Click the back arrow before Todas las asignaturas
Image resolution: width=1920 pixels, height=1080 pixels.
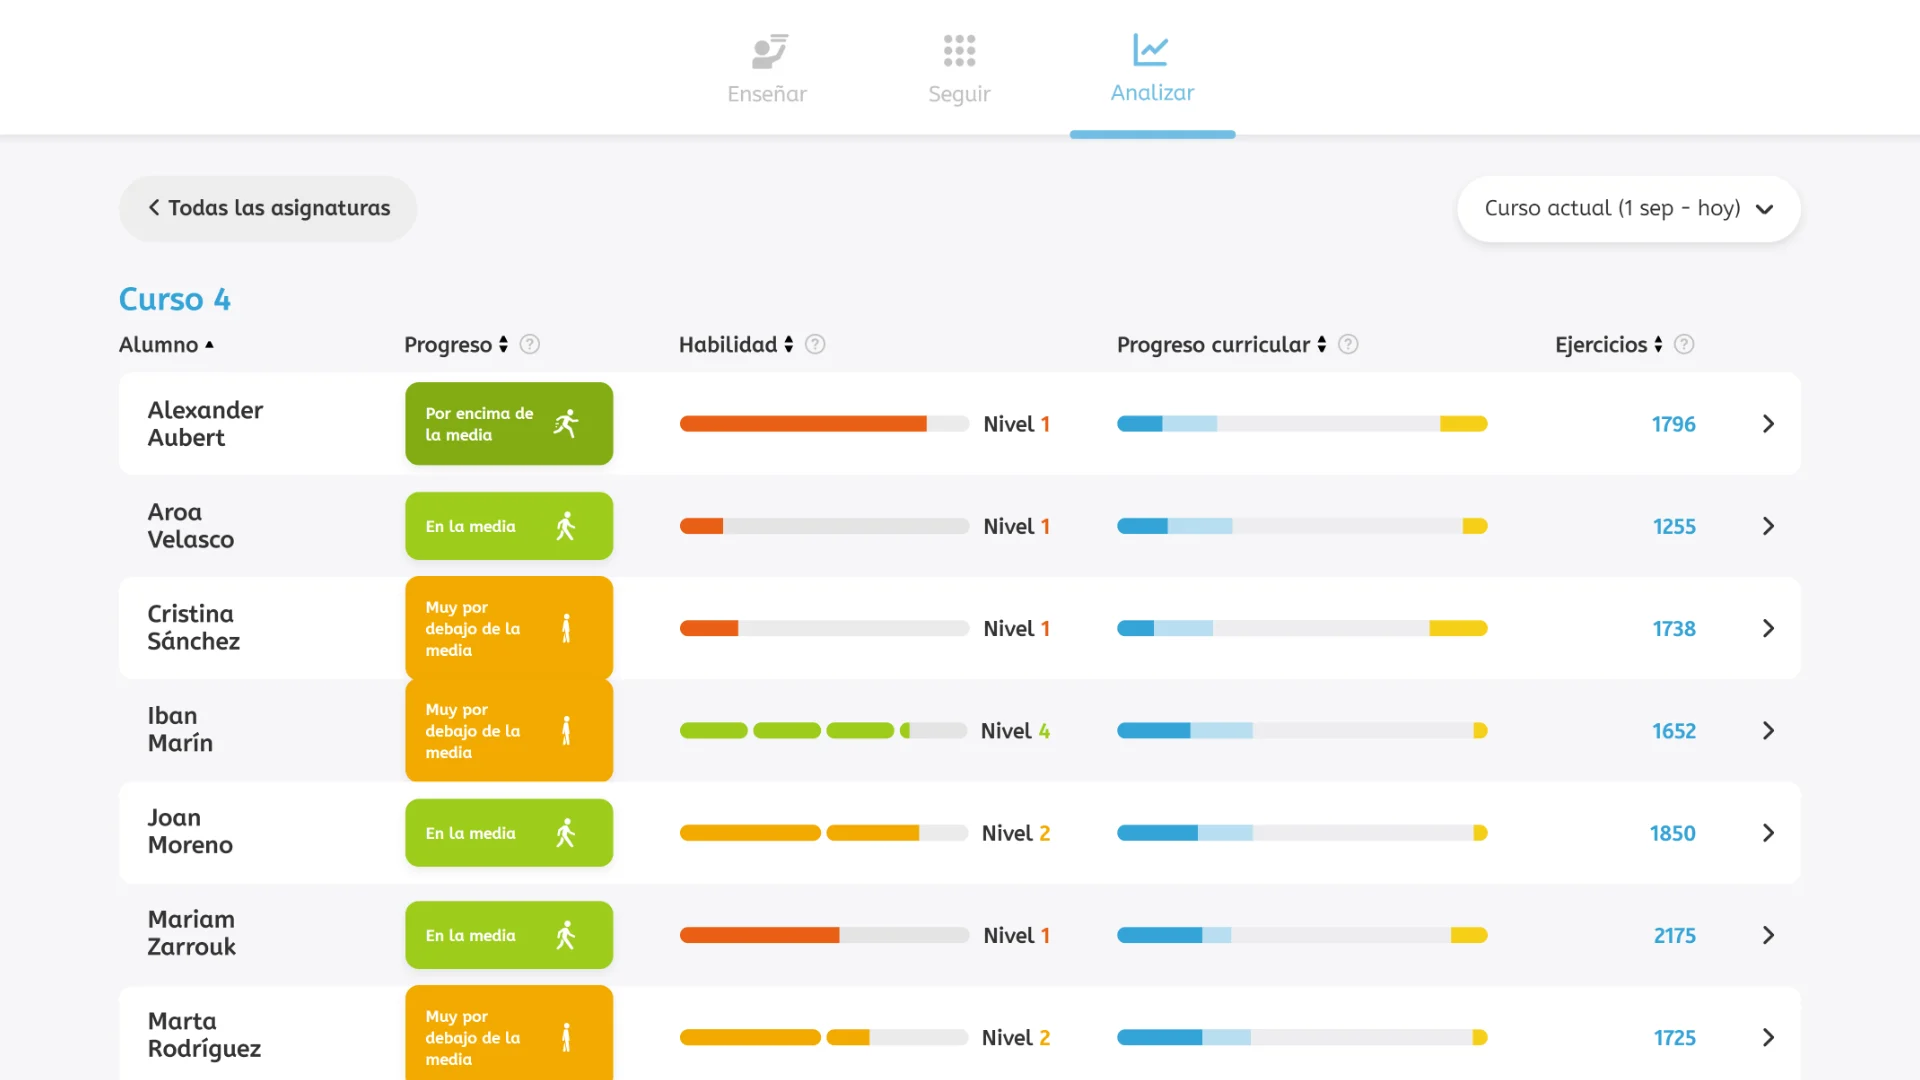pyautogui.click(x=155, y=207)
